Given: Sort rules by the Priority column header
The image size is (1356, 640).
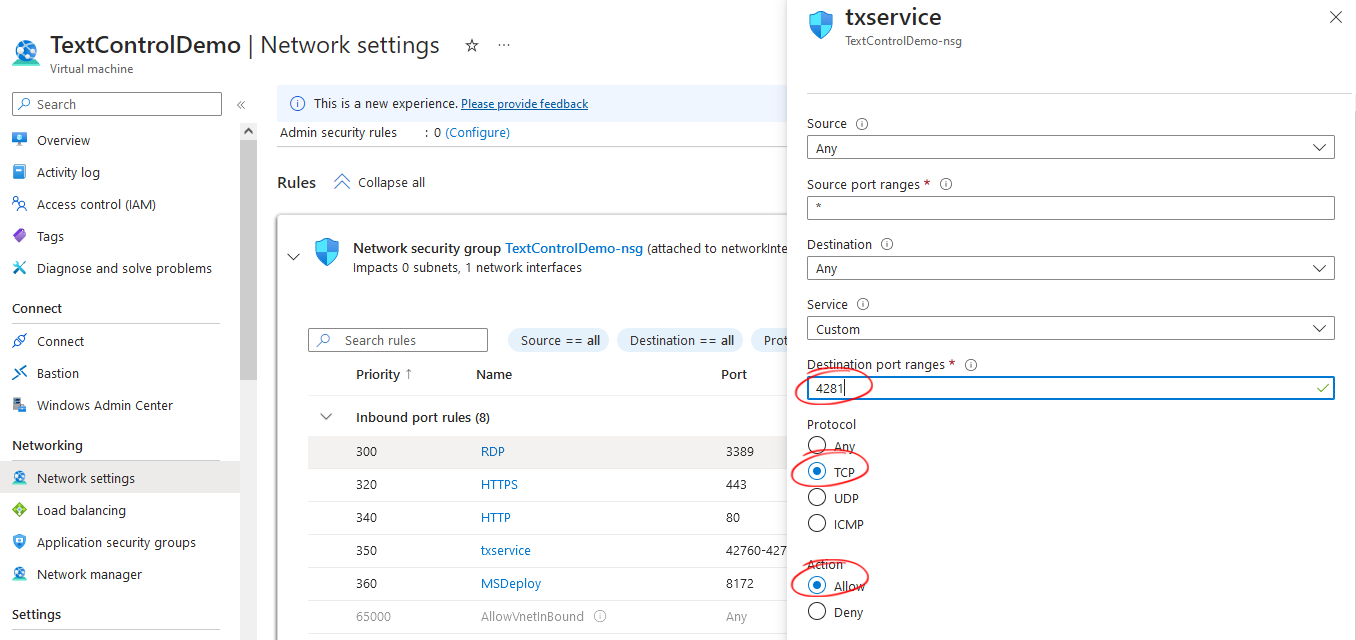Looking at the screenshot, I should pyautogui.click(x=384, y=374).
